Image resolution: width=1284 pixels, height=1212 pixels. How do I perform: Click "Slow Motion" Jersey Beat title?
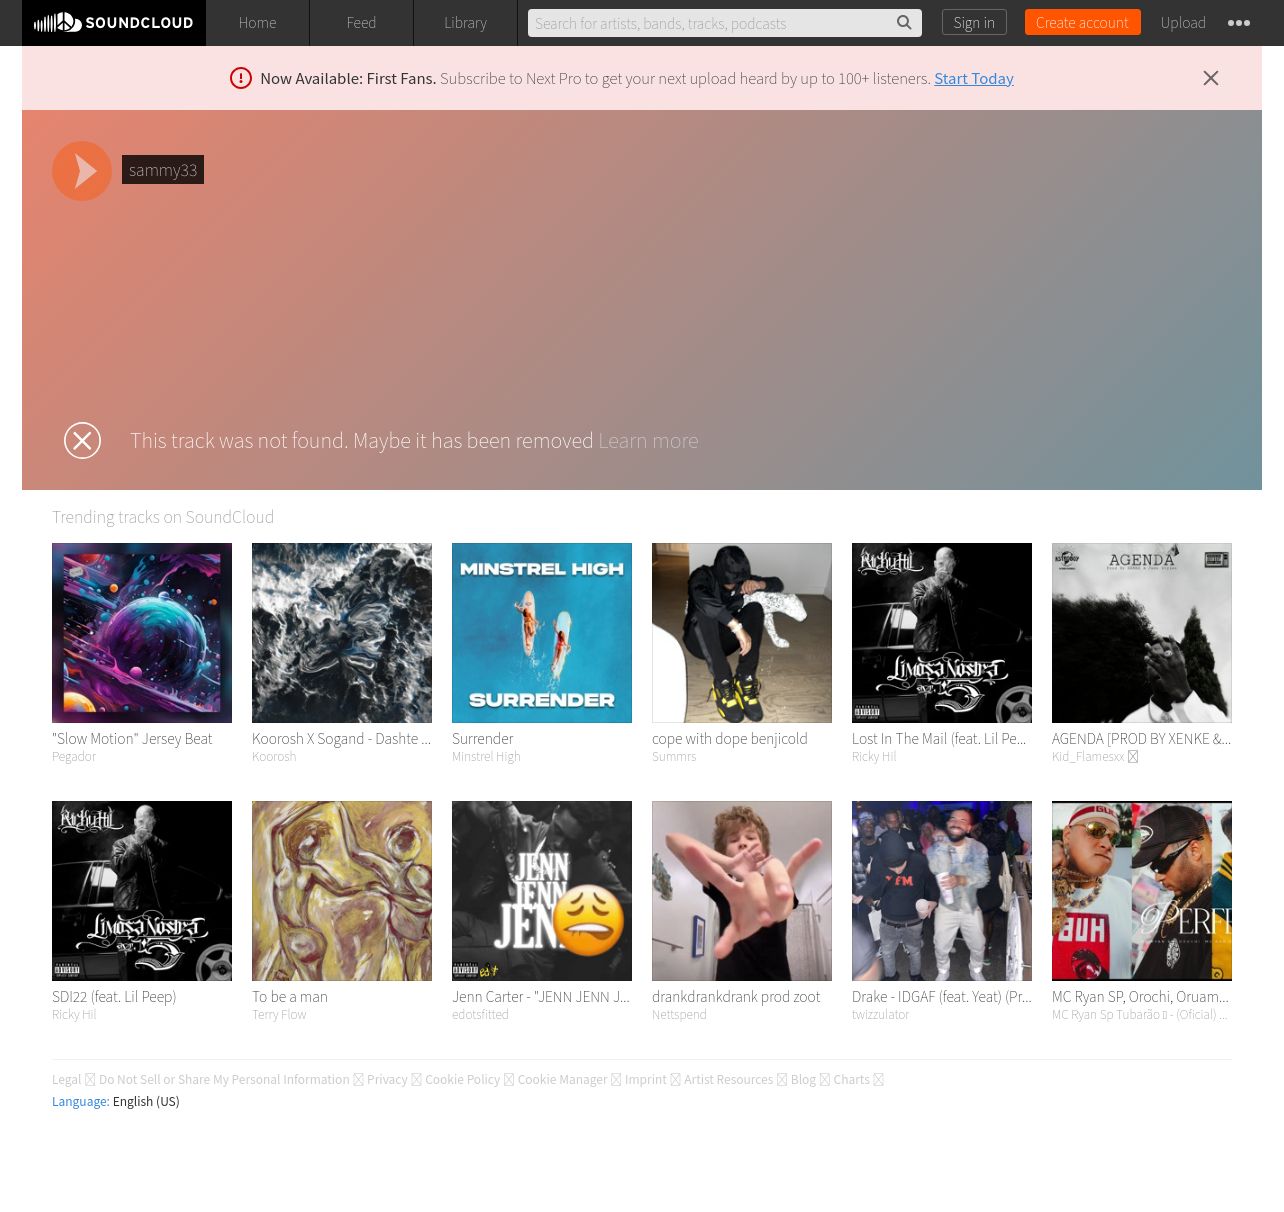pyautogui.click(x=132, y=739)
